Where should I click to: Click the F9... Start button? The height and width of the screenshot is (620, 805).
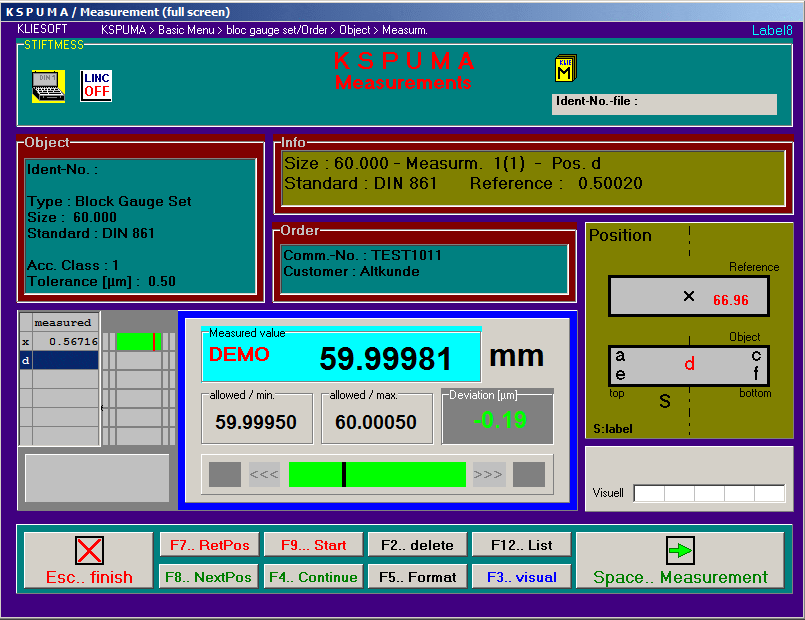pyautogui.click(x=312, y=545)
